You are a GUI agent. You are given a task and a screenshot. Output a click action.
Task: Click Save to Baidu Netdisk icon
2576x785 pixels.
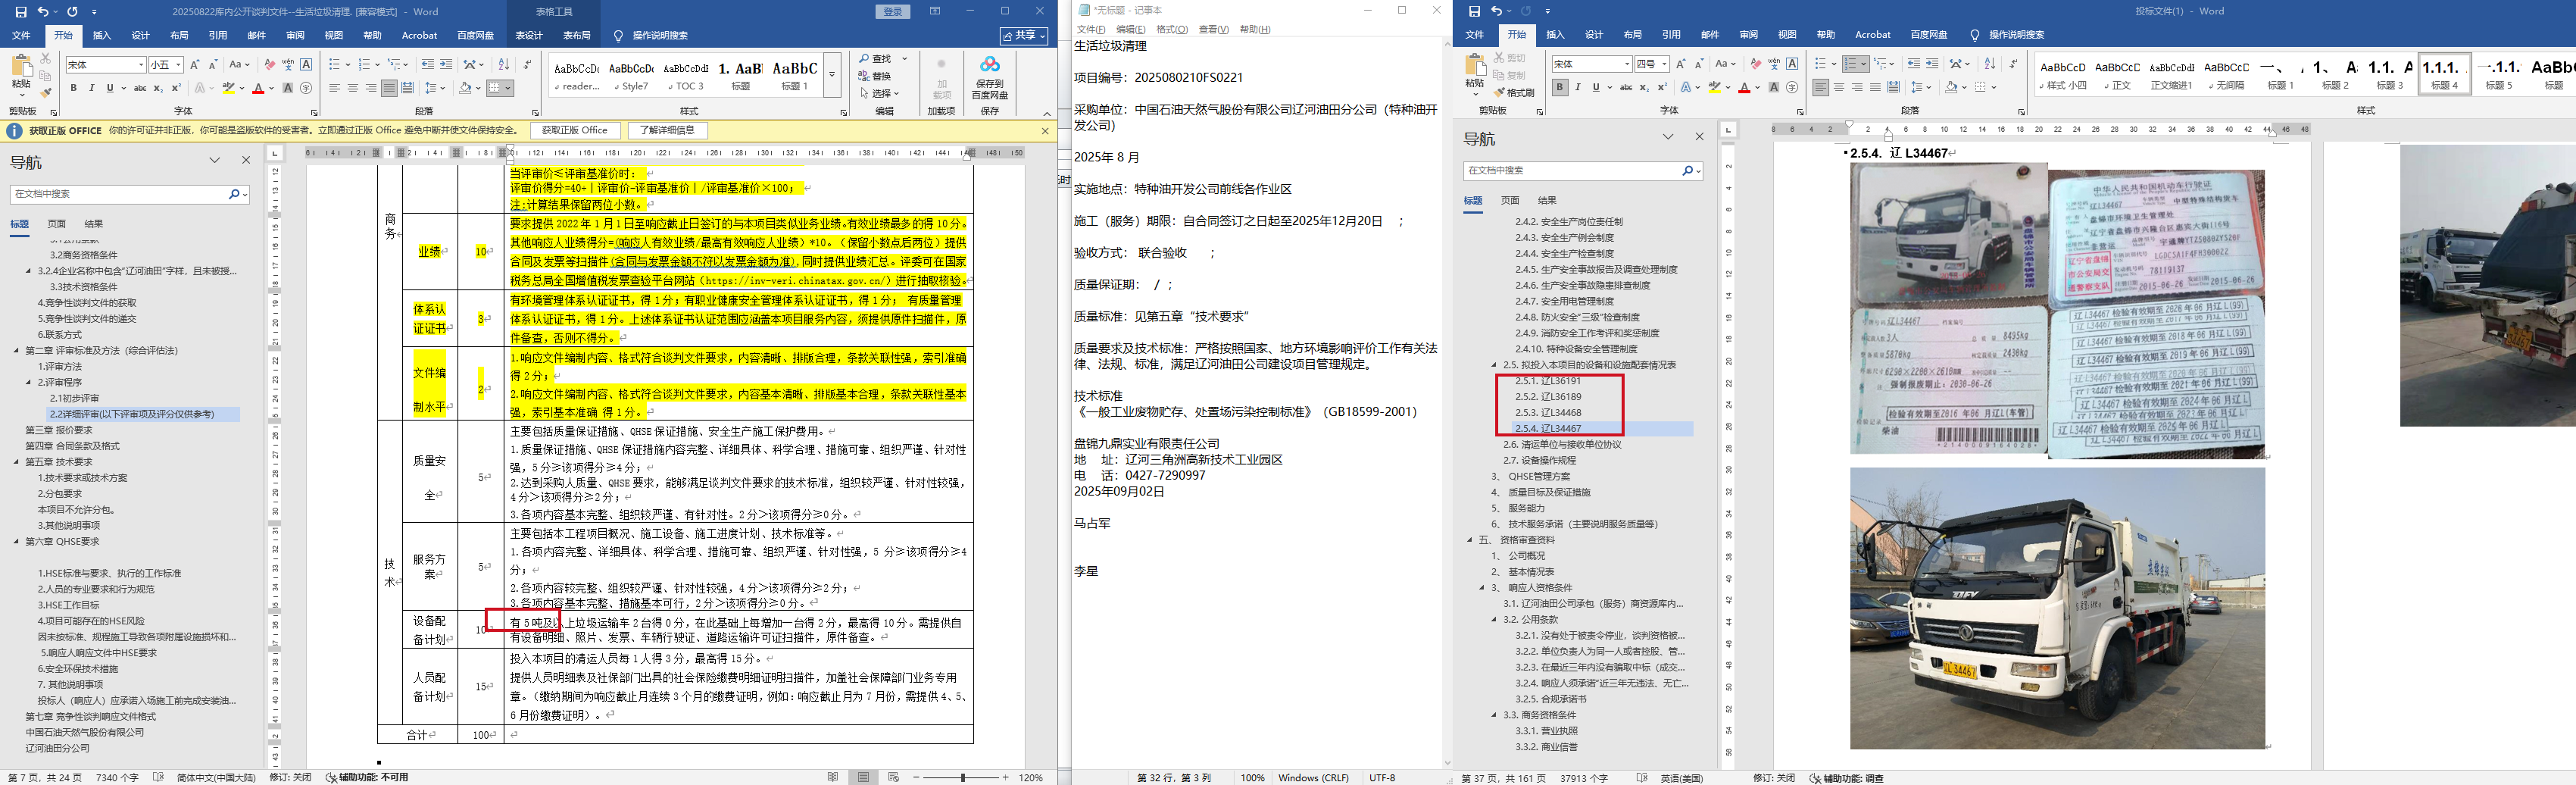pos(989,78)
